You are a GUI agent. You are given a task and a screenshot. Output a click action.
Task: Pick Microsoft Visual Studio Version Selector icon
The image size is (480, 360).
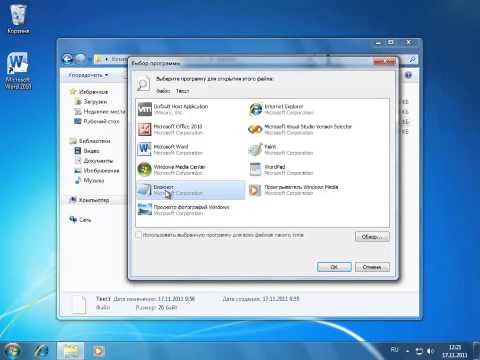256,129
